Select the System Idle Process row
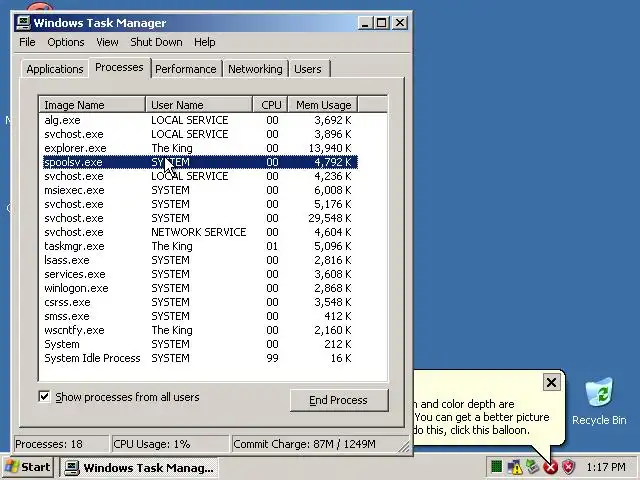The width and height of the screenshot is (640, 480). [x=200, y=358]
